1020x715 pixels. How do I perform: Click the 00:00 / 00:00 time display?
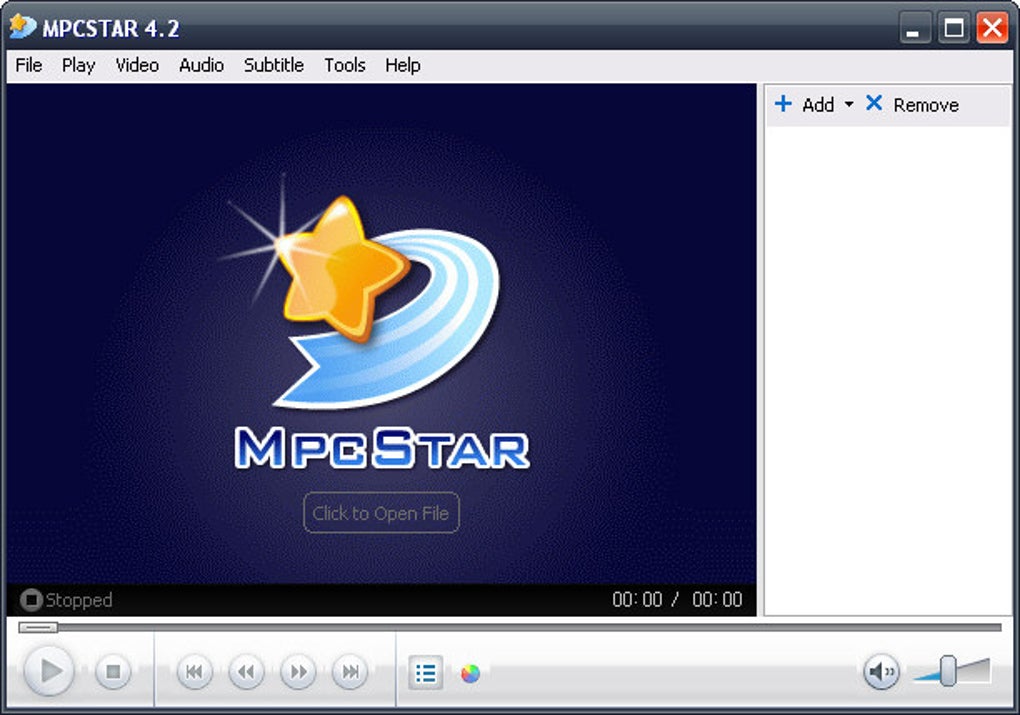point(677,599)
